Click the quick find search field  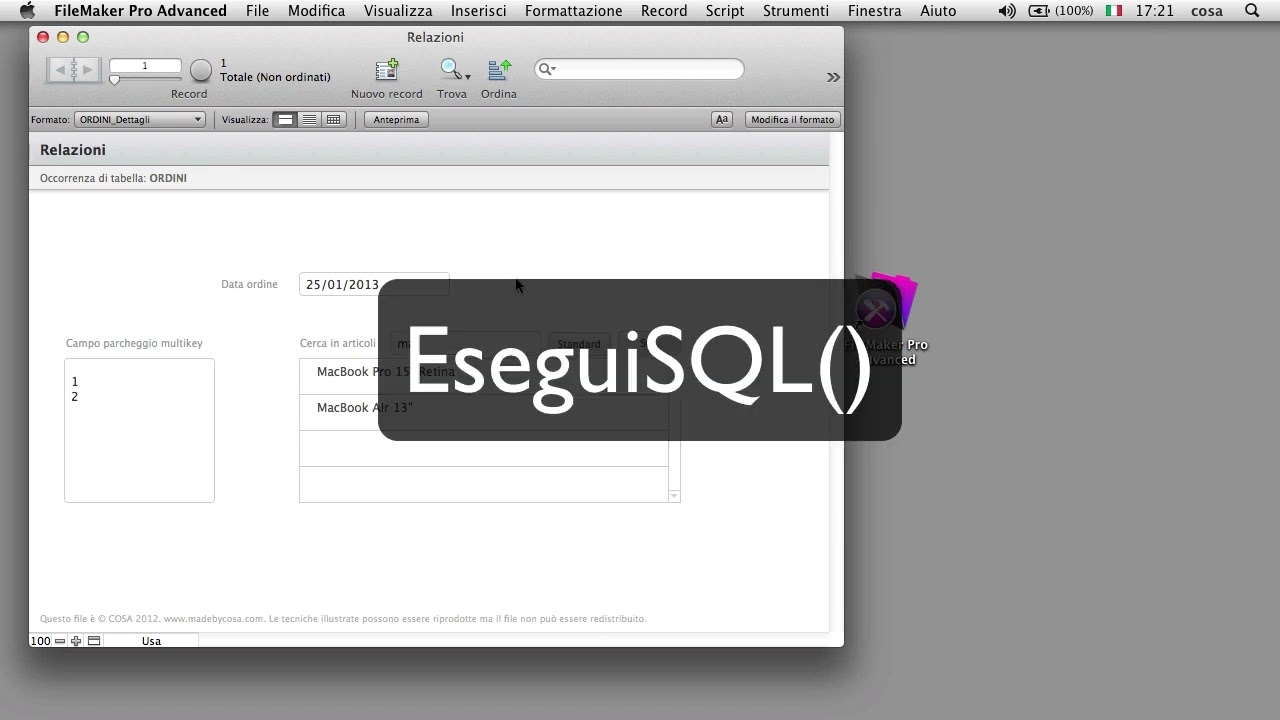[640, 69]
